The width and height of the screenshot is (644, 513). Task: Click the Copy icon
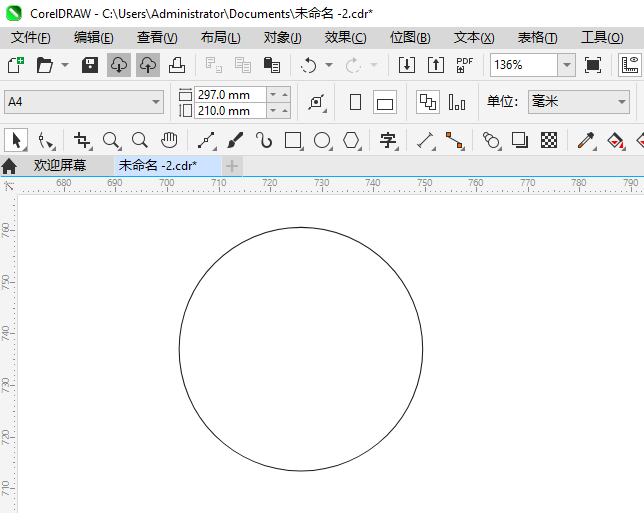pyautogui.click(x=243, y=65)
